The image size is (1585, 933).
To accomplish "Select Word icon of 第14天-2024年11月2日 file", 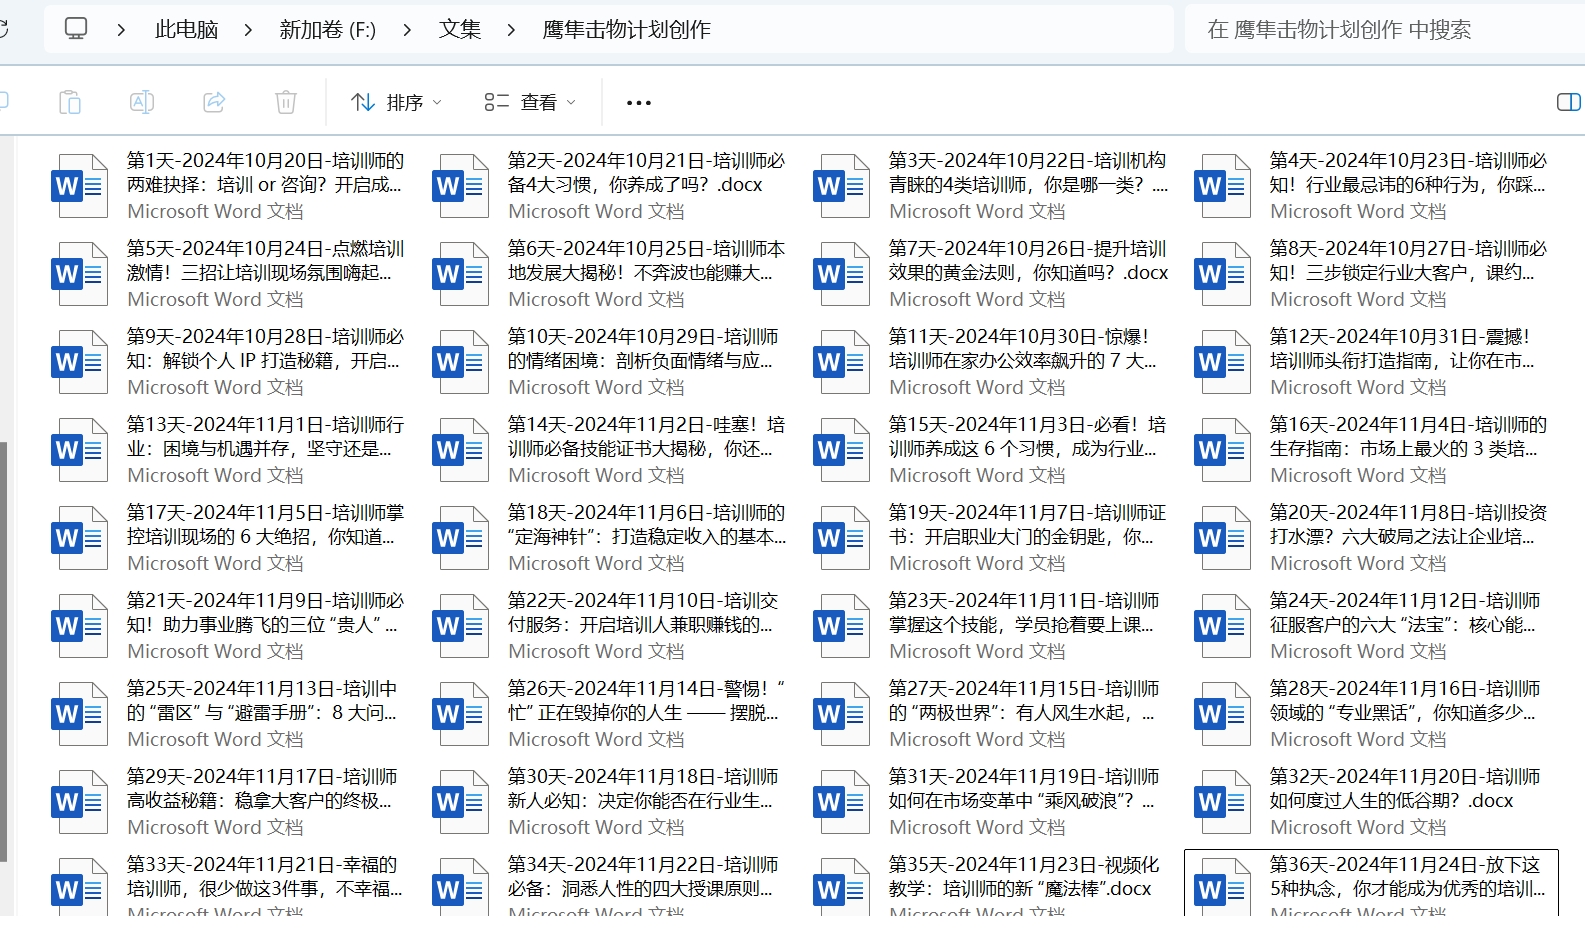I will pyautogui.click(x=460, y=450).
